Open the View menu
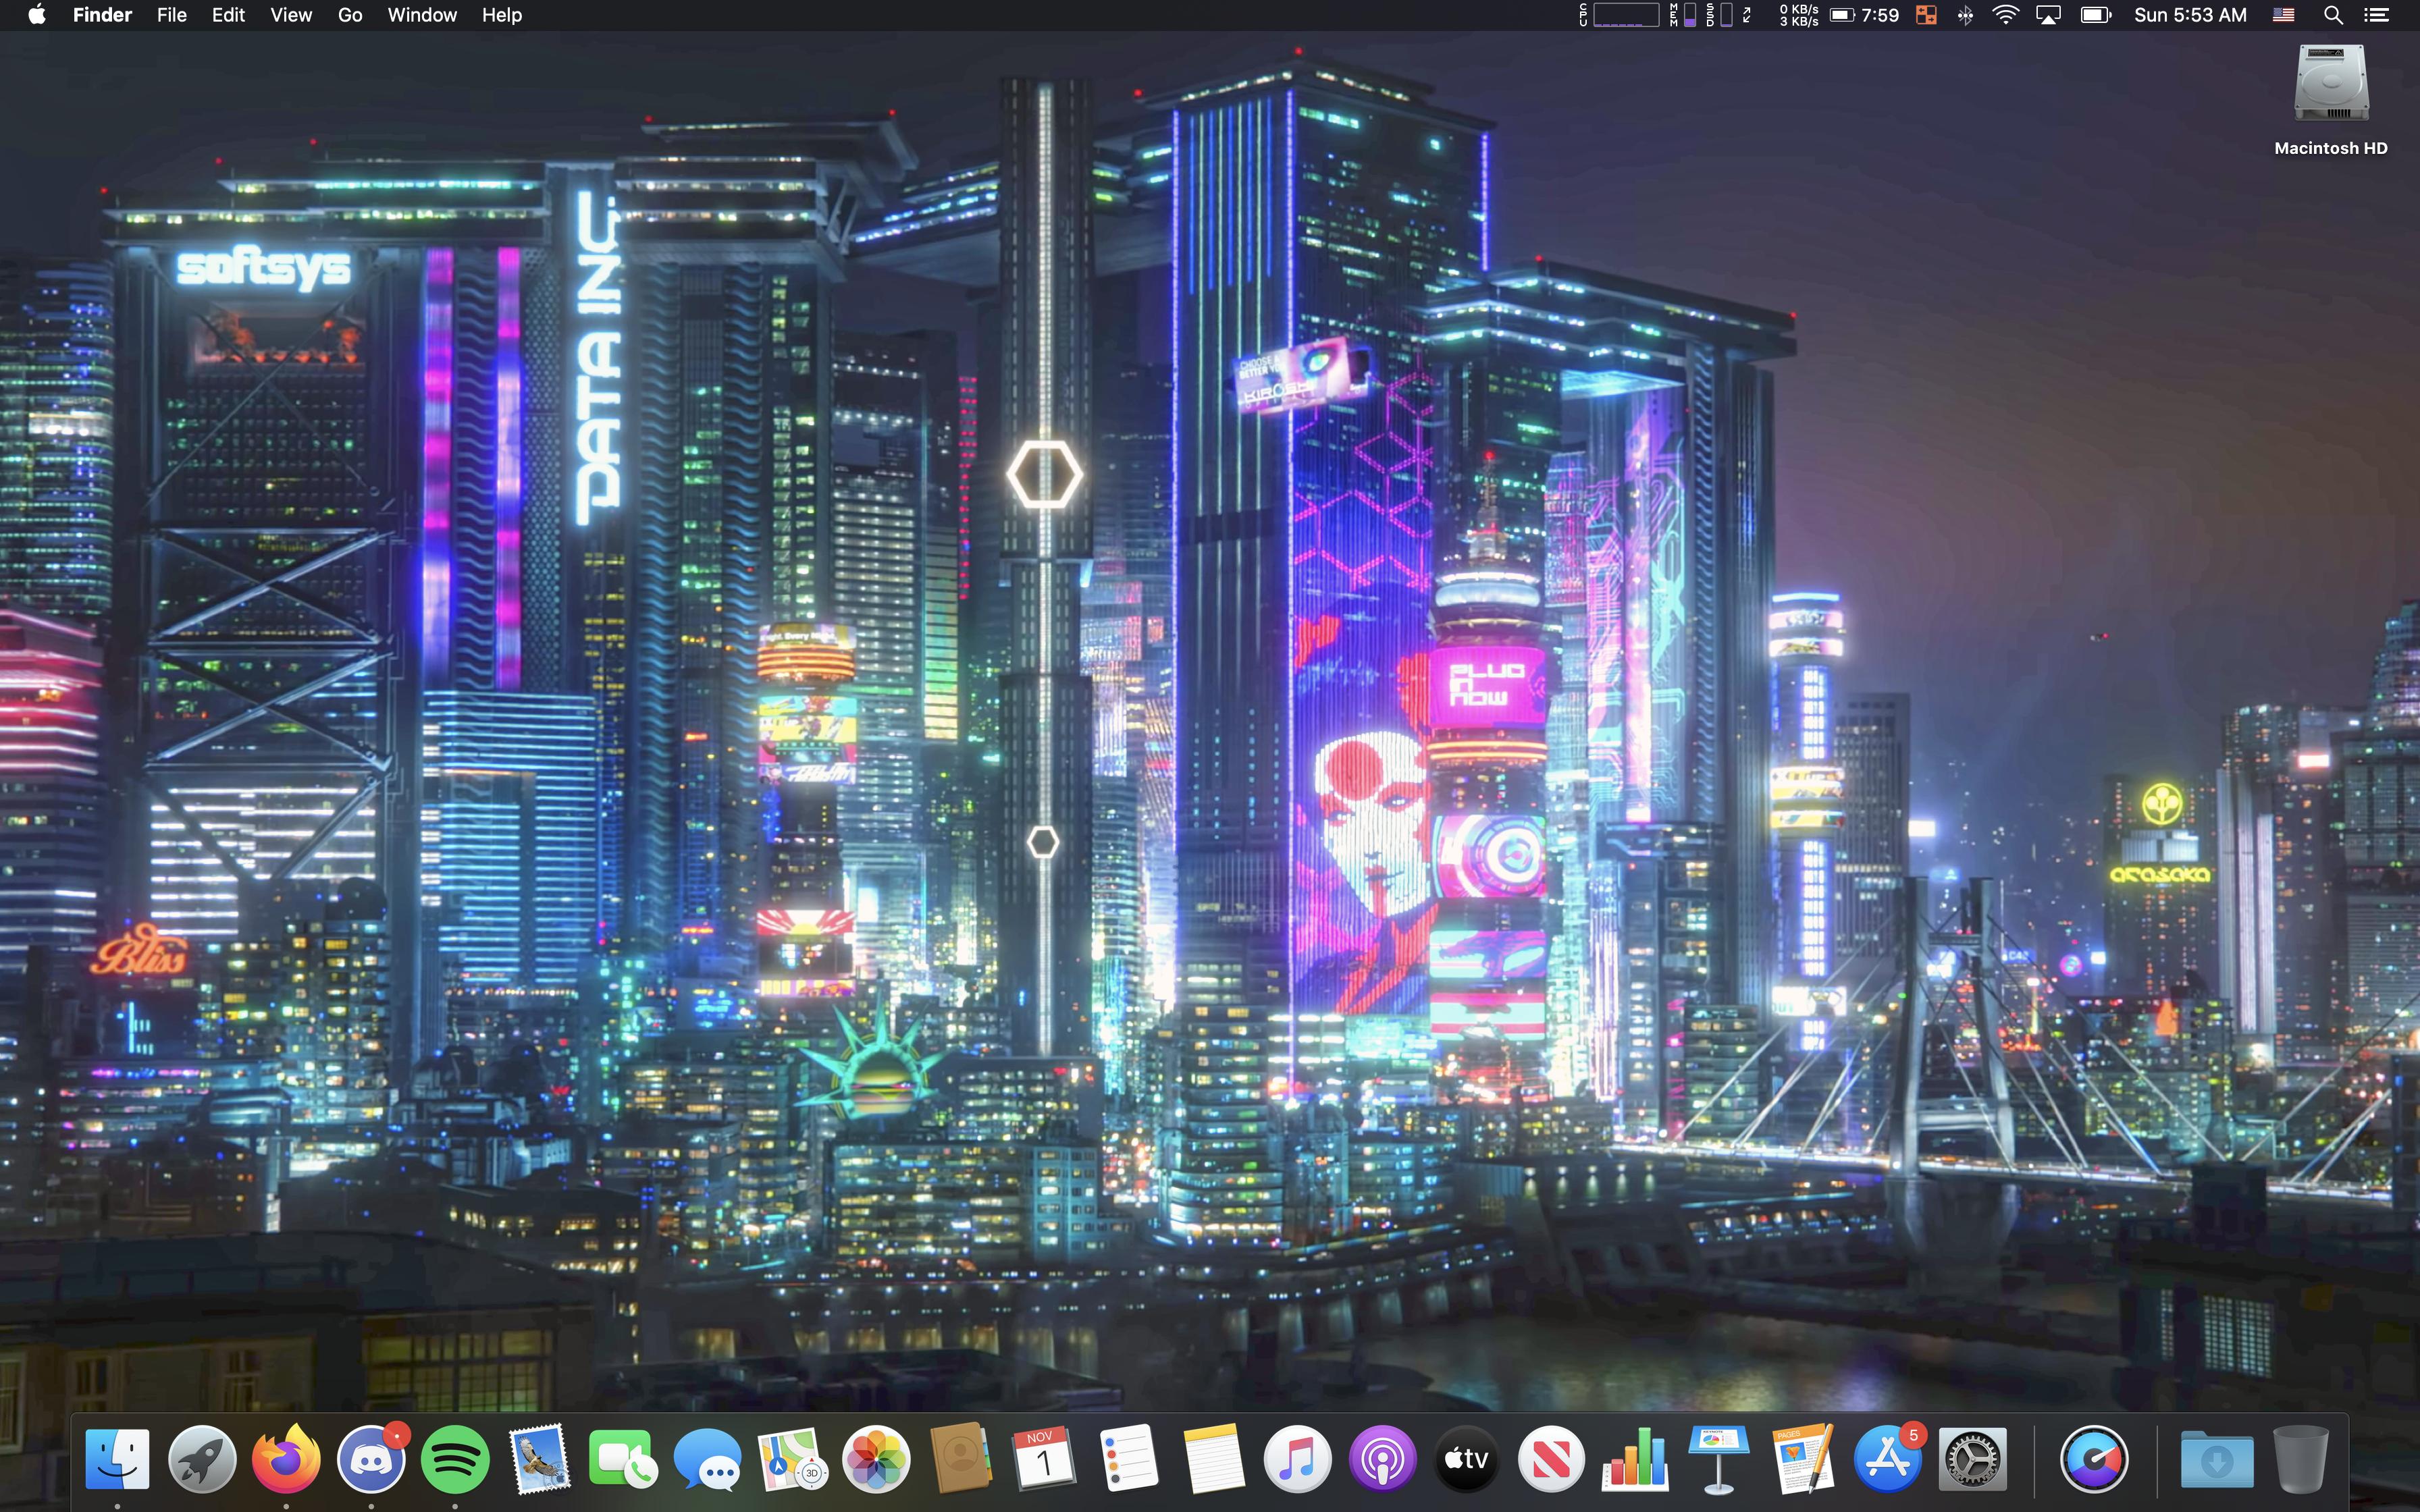This screenshot has width=2420, height=1512. point(291,15)
